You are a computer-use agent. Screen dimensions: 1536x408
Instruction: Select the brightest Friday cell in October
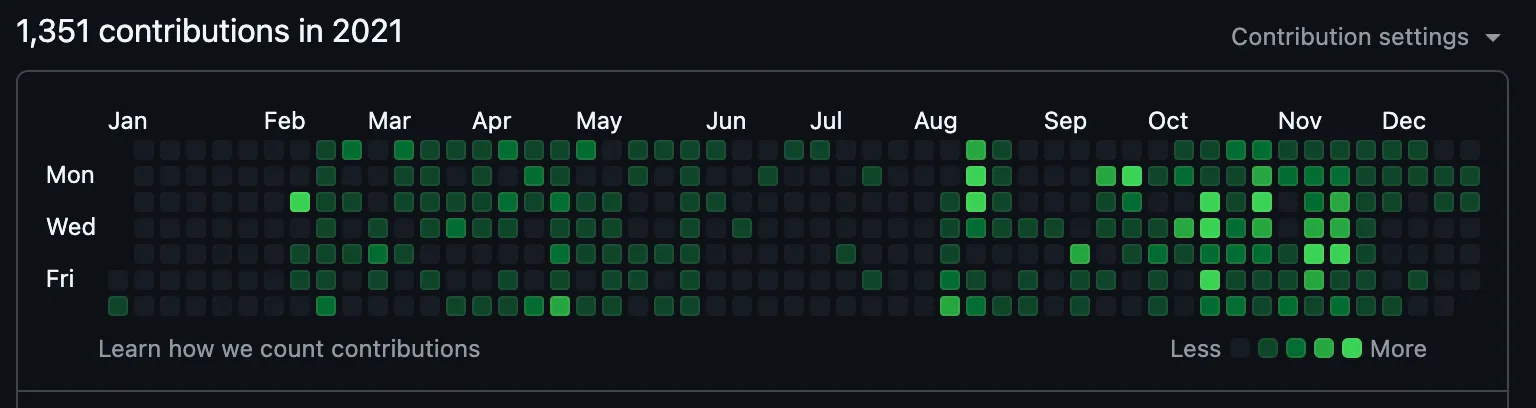(x=1210, y=280)
